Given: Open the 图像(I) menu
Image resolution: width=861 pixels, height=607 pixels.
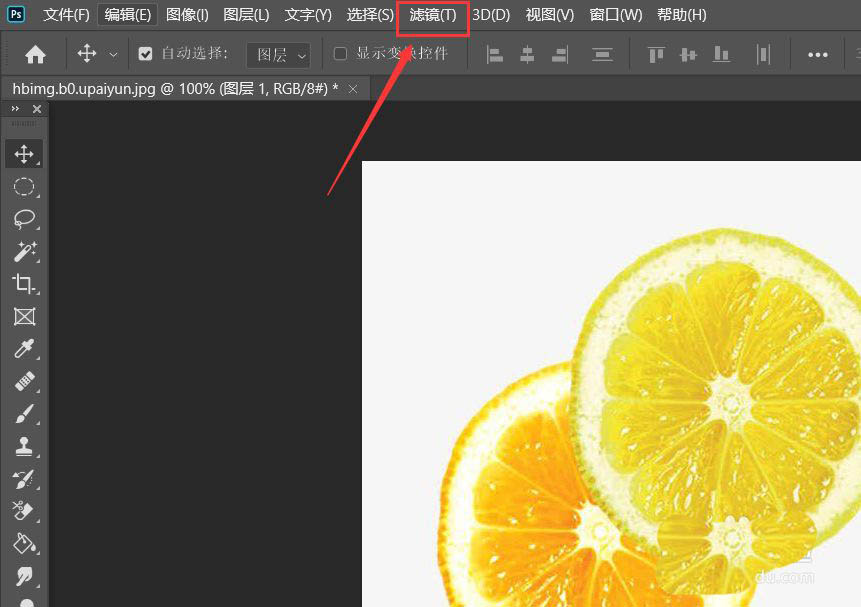Looking at the screenshot, I should coord(187,15).
